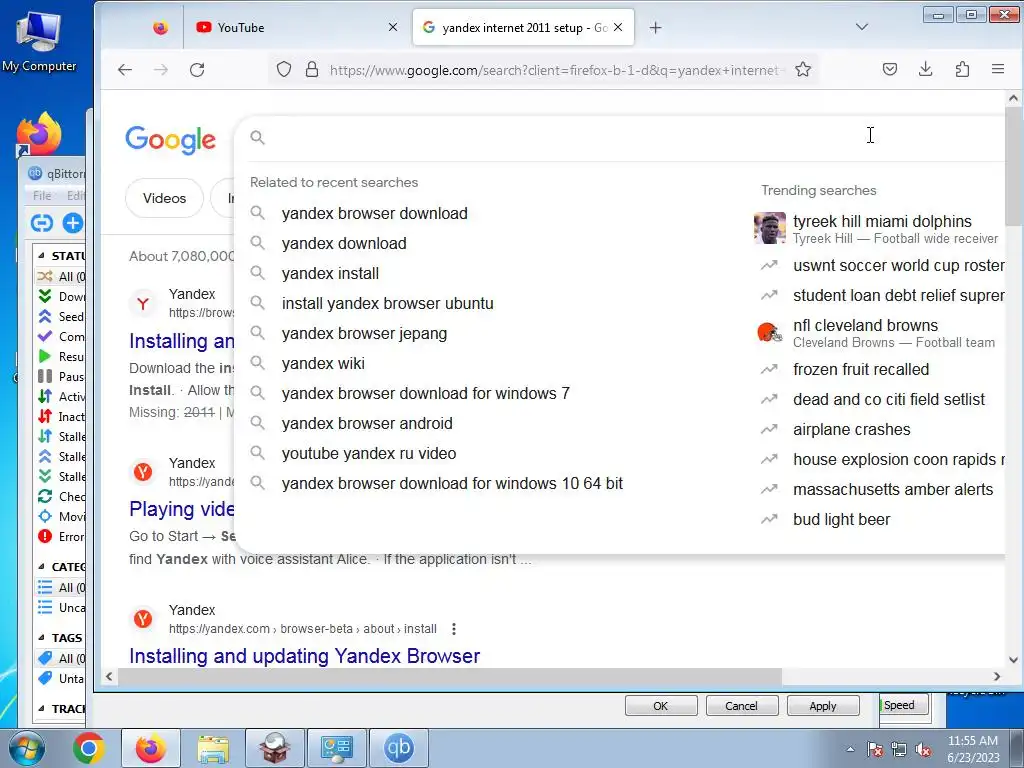The height and width of the screenshot is (768, 1024).
Task: Open Installing and updating Yandex Browser result
Action: (304, 656)
